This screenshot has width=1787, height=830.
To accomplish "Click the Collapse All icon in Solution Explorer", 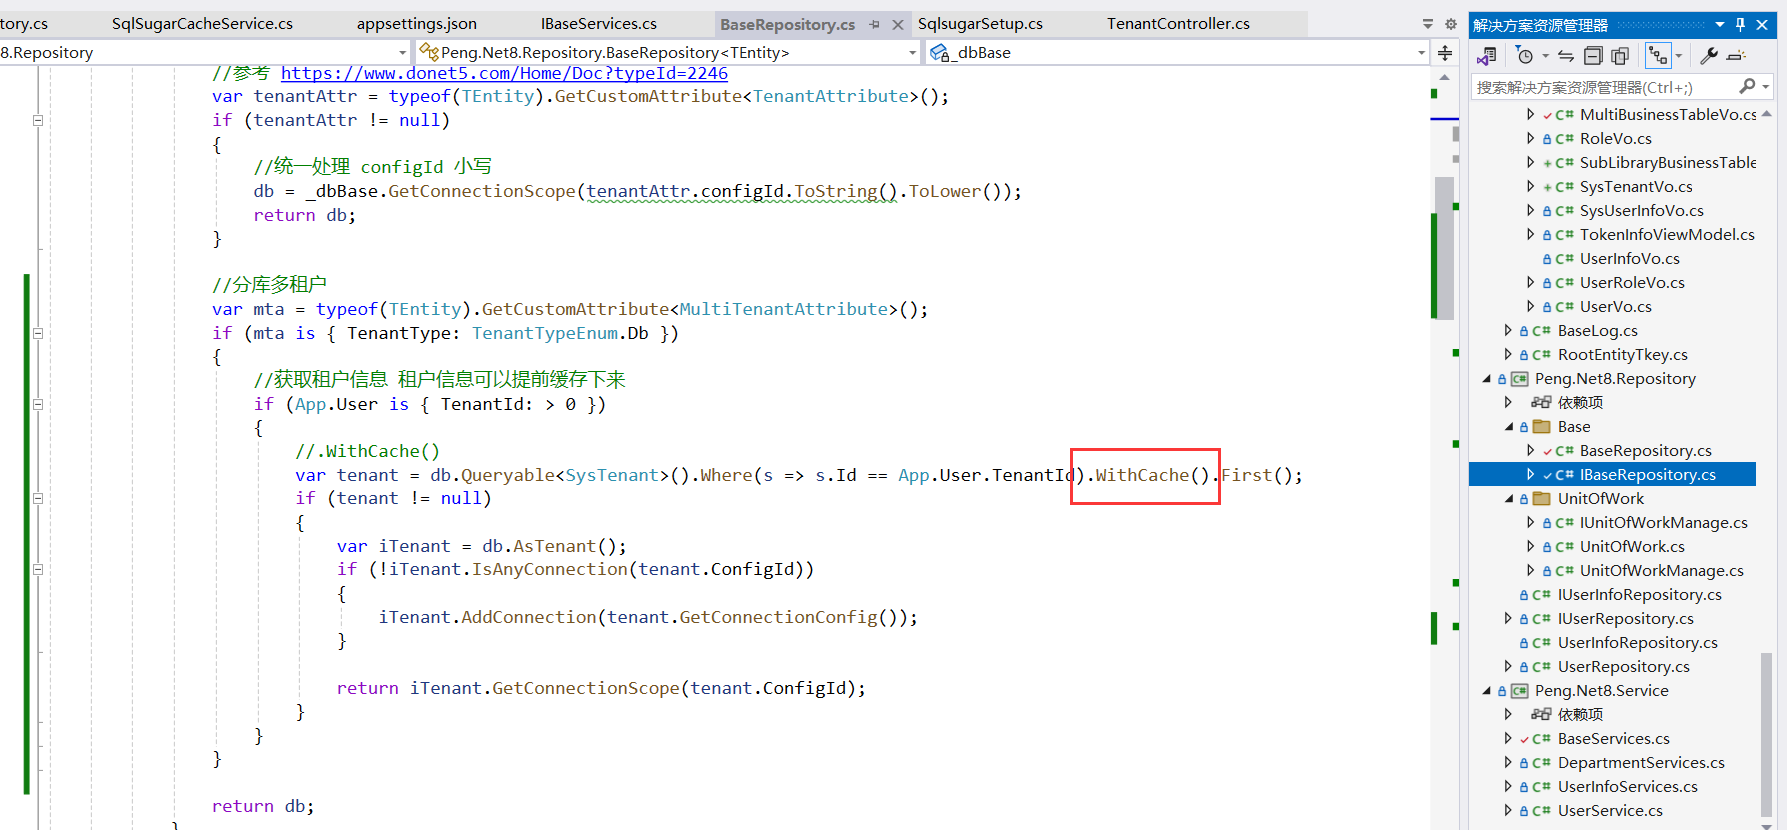I will click(x=1594, y=56).
